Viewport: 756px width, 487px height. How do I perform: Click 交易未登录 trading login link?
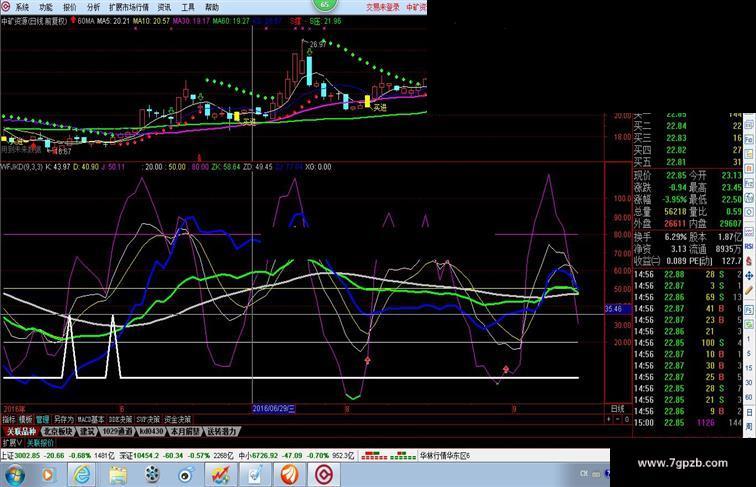[x=383, y=7]
